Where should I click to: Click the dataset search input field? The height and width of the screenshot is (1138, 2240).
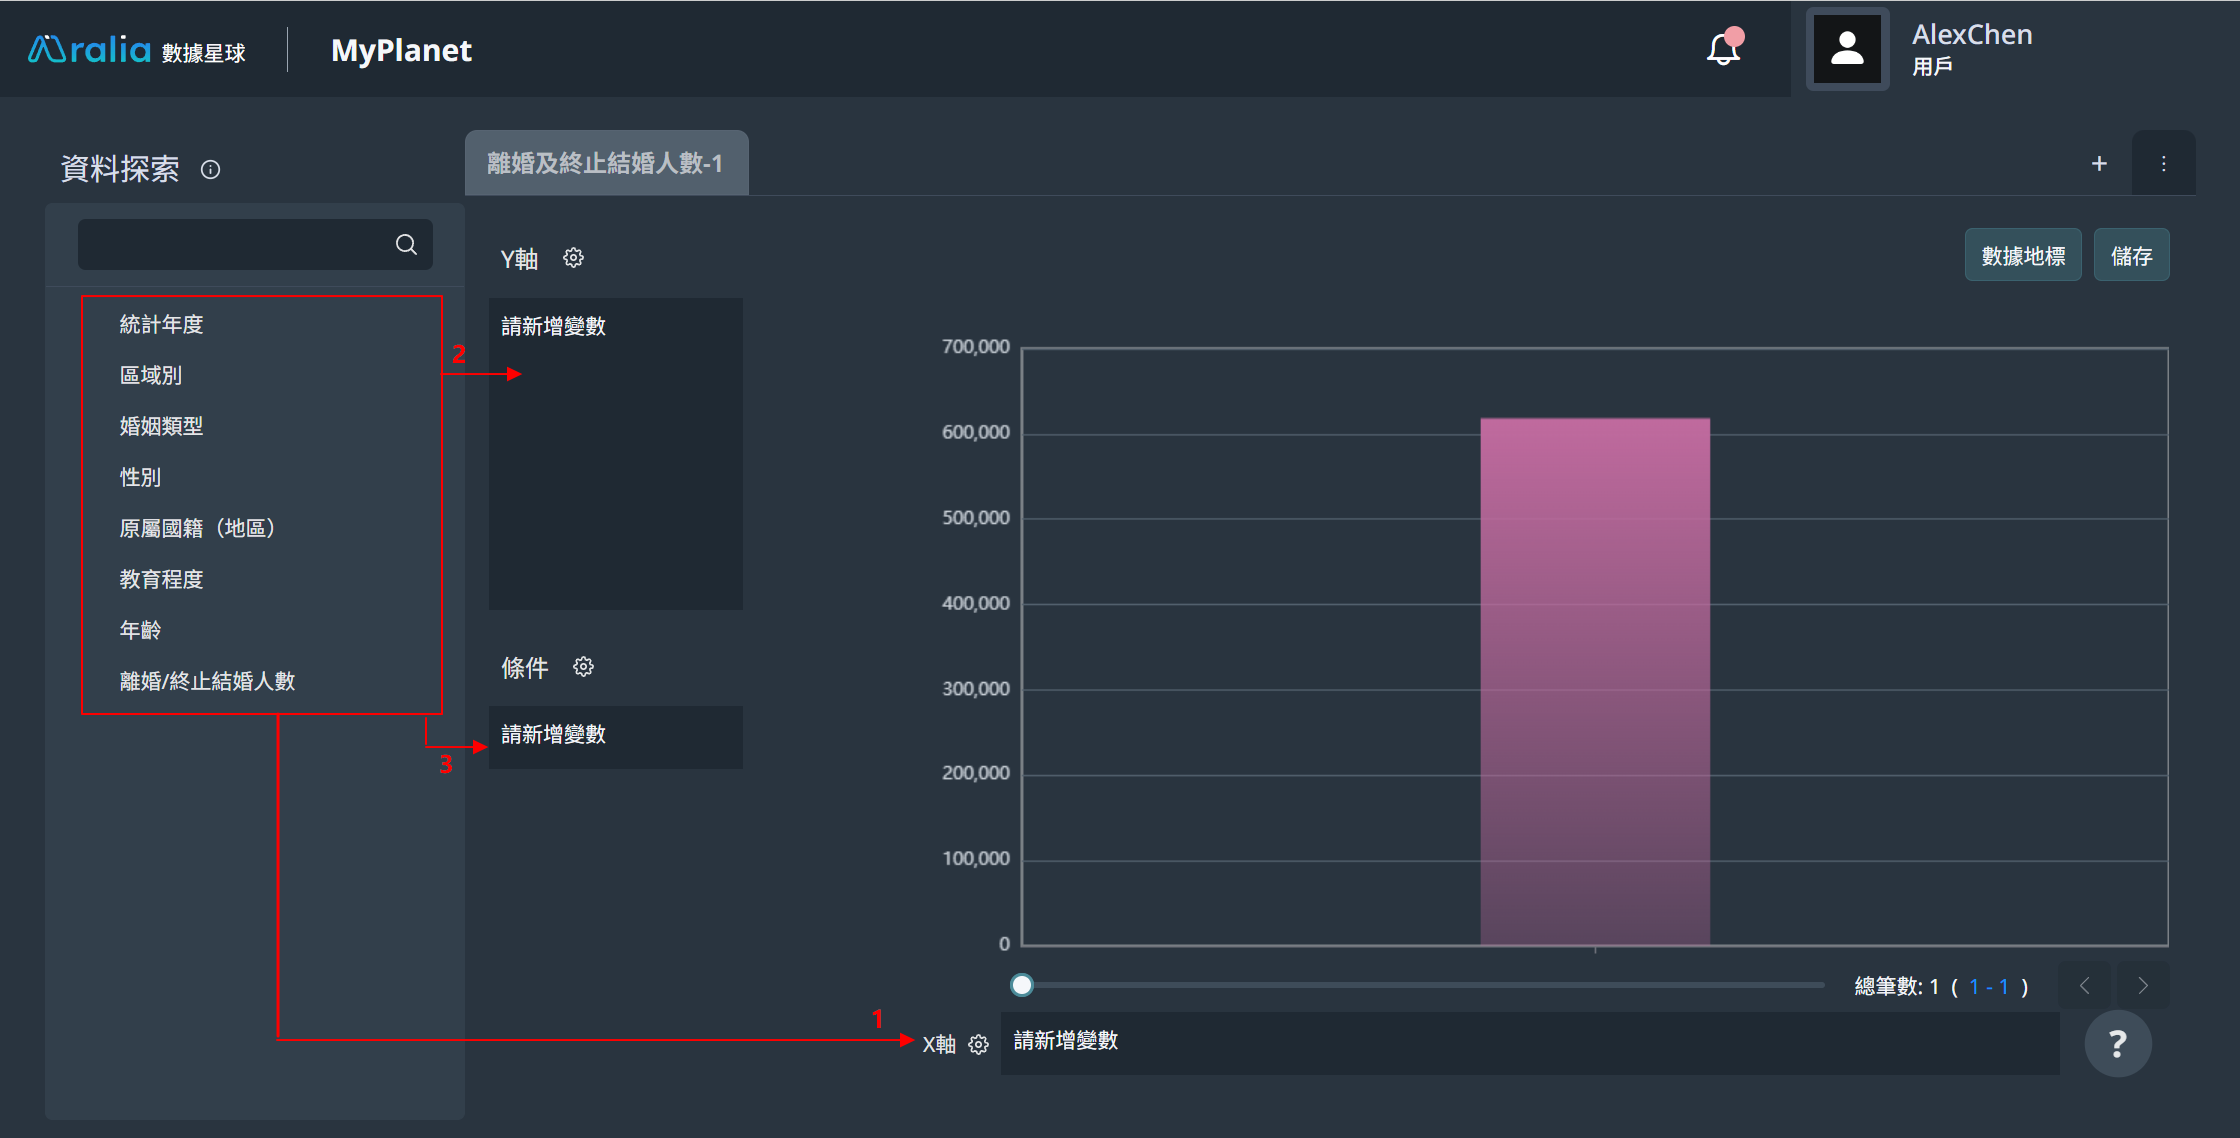tap(255, 245)
